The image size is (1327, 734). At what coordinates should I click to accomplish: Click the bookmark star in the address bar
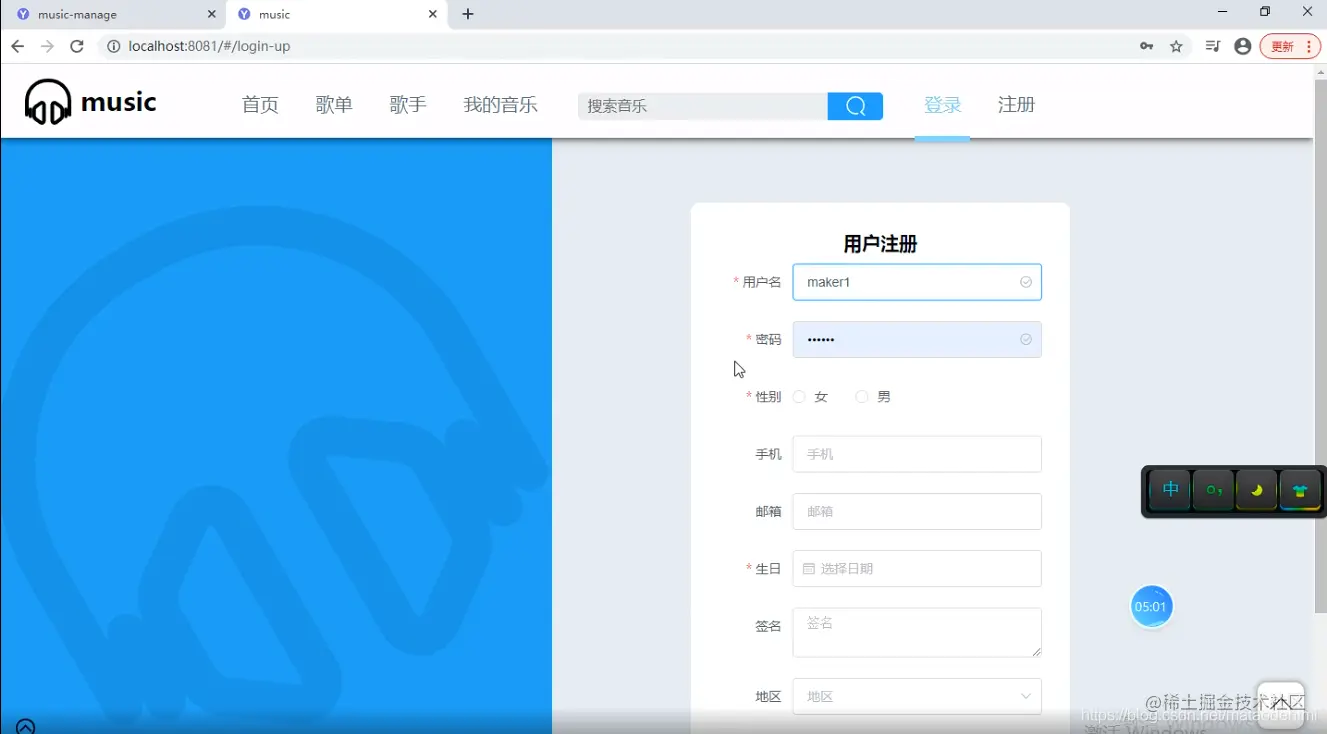click(x=1178, y=46)
